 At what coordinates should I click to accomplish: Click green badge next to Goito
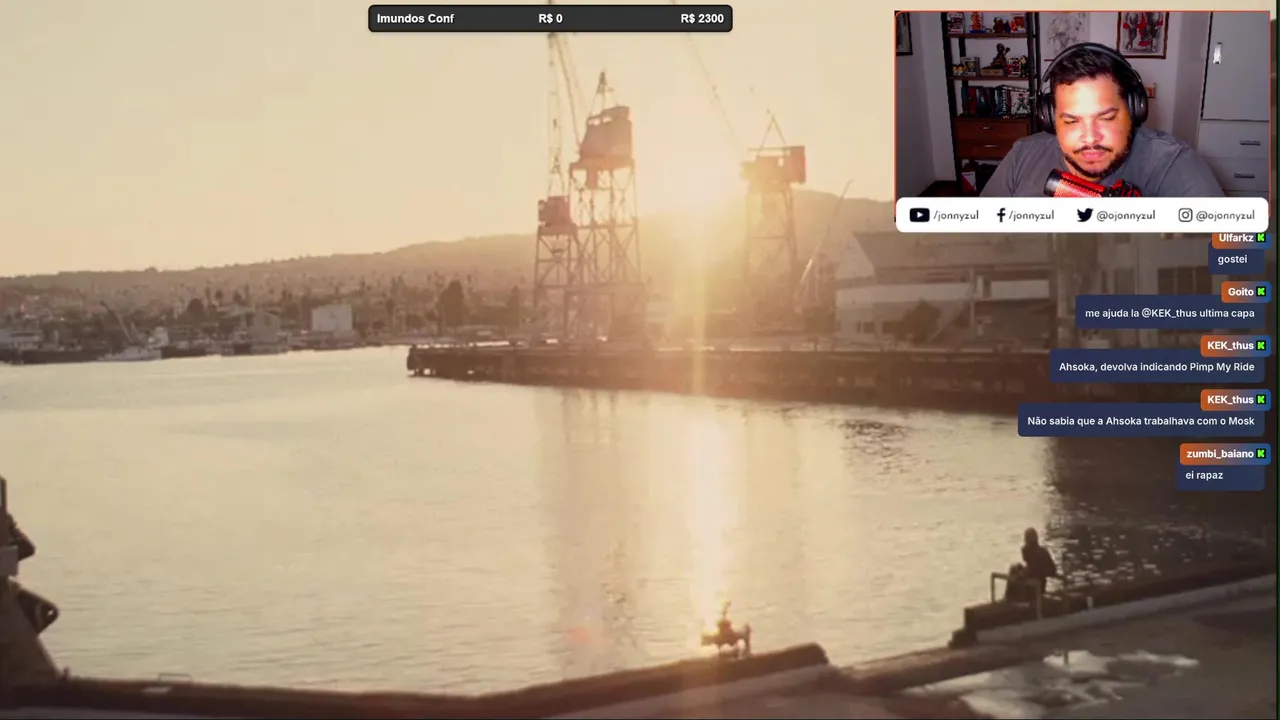[x=1261, y=292]
